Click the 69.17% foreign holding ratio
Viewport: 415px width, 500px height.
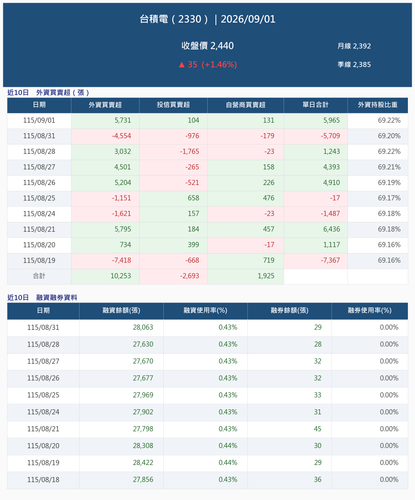pyautogui.click(x=389, y=198)
